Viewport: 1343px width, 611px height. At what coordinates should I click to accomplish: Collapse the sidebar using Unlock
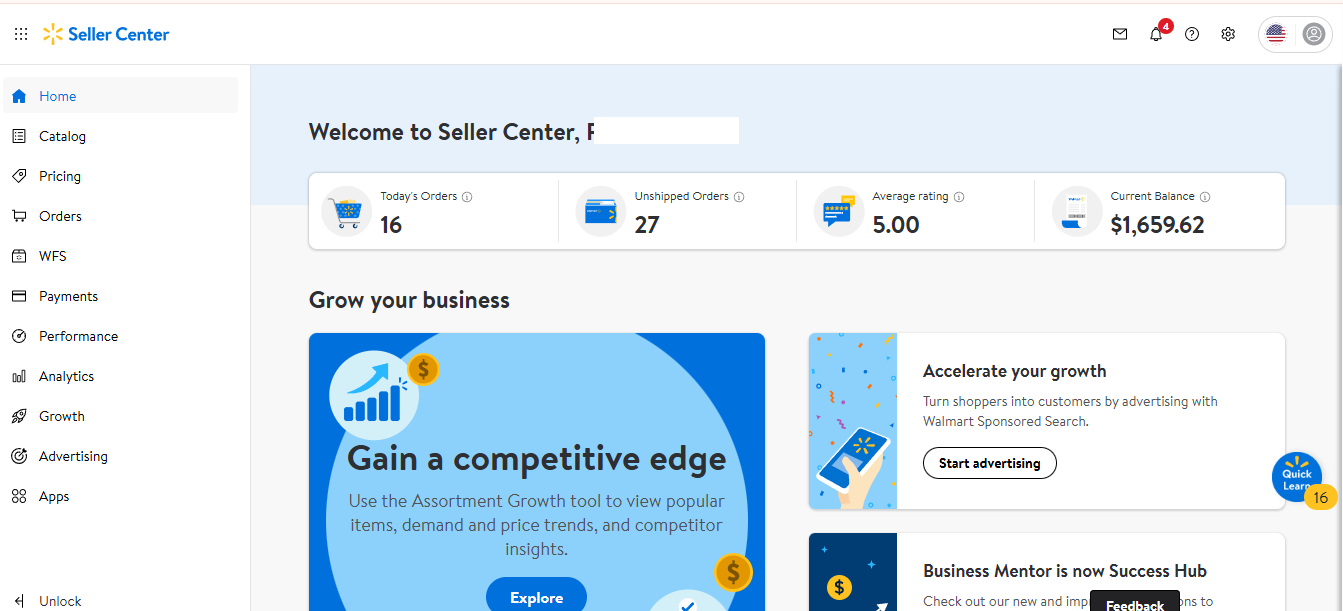48,601
